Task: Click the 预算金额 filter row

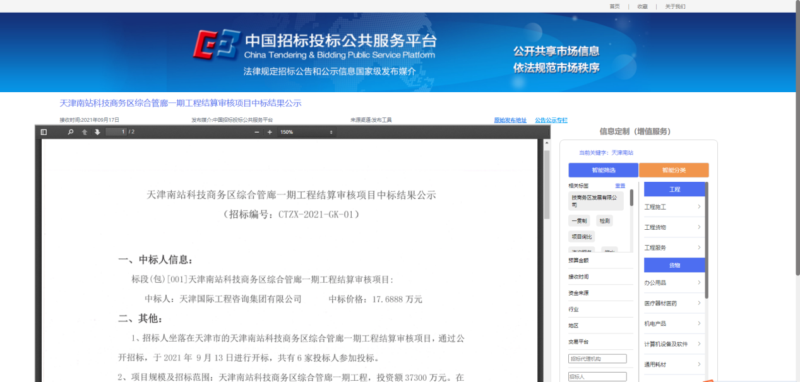Action: tap(601, 260)
